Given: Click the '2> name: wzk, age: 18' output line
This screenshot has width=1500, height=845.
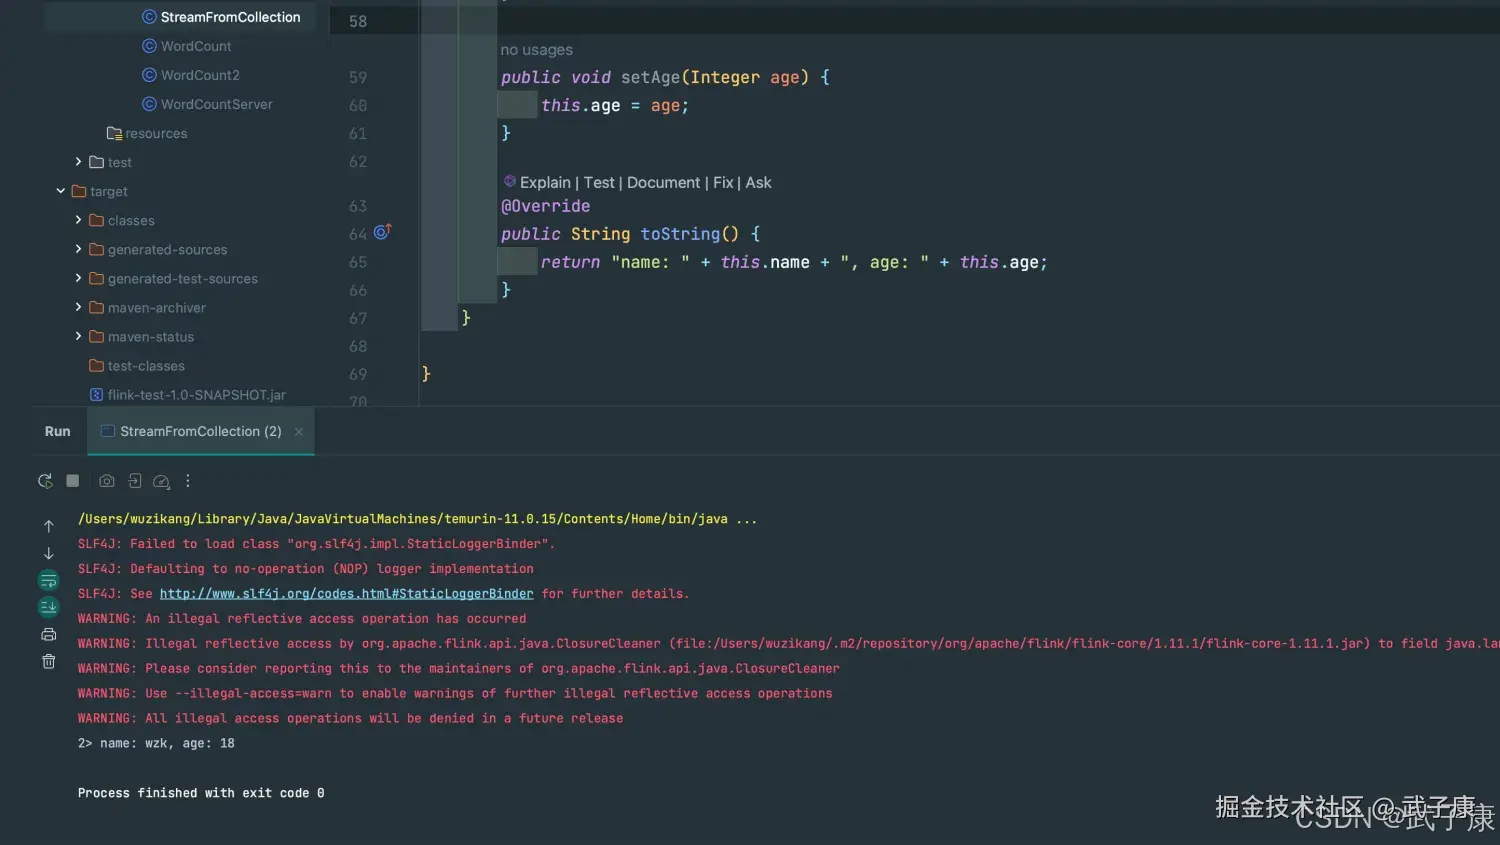Looking at the screenshot, I should (156, 744).
